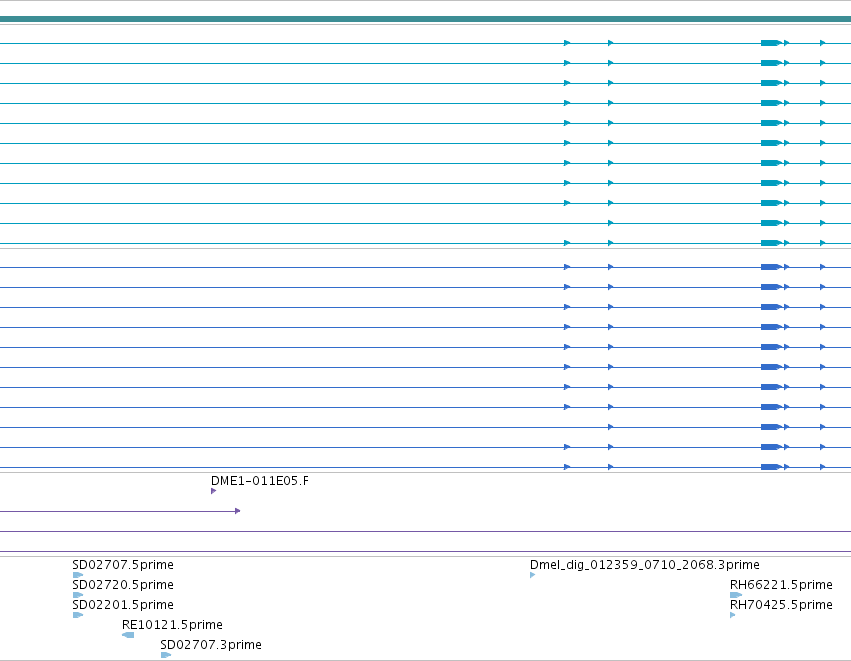Screen dimensions: 851x661
Task: Click thick exon of dark-blue transcript missing first arrowhead
Action: coord(771,427)
